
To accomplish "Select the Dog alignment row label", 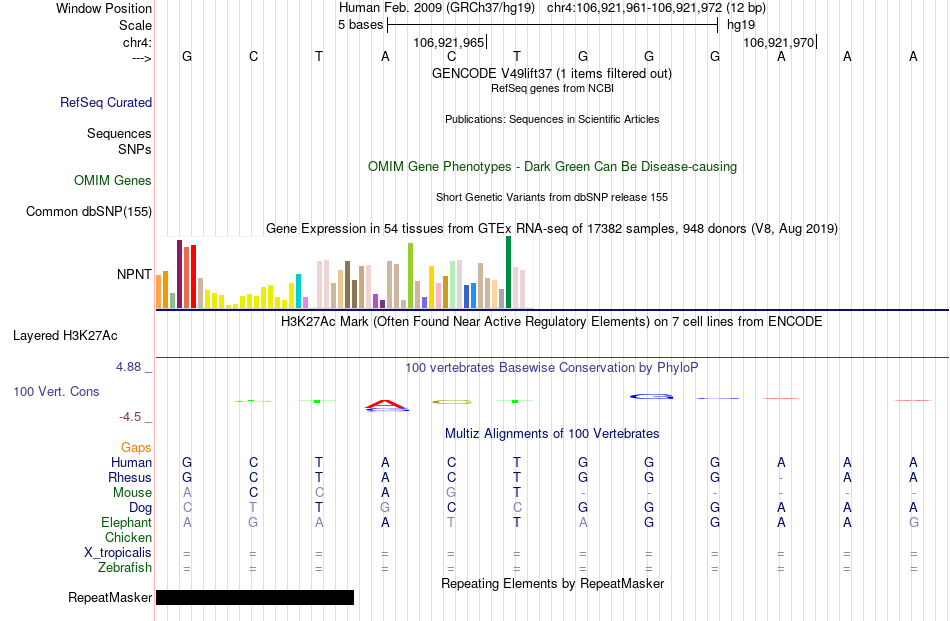I will 140,508.
